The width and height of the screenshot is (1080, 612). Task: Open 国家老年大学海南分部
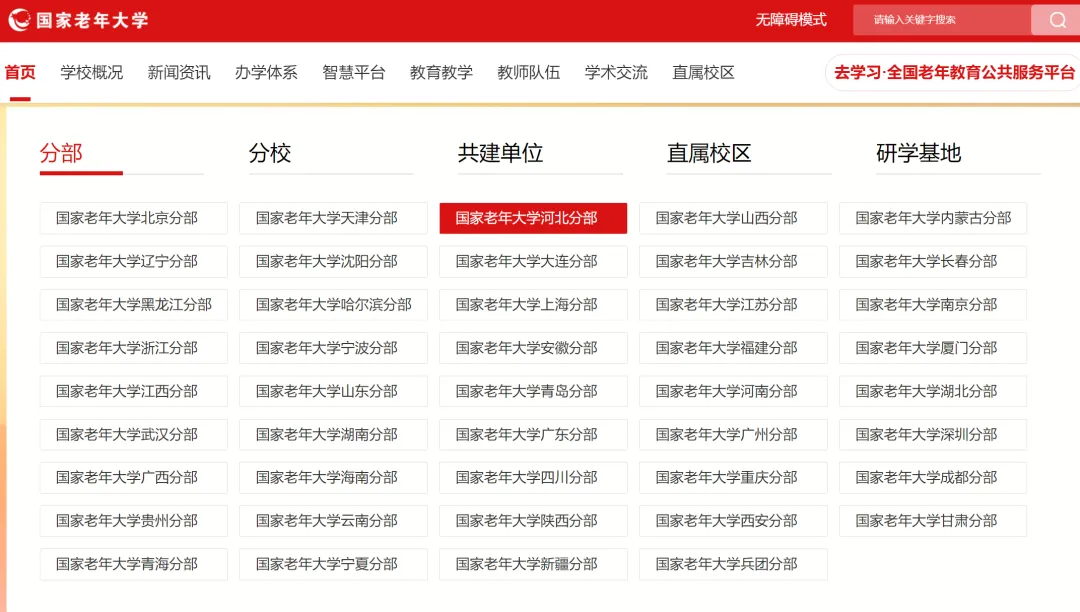click(x=333, y=478)
